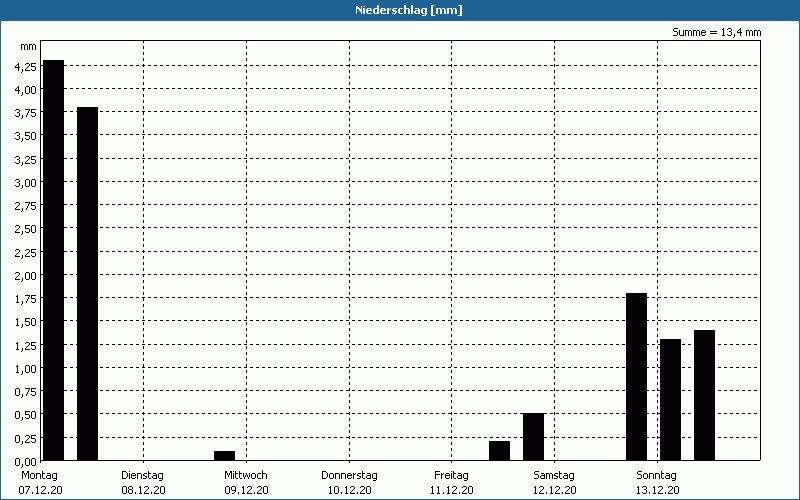Click the '3,50' y-axis value
Image resolution: width=800 pixels, height=500 pixels.
26,136
